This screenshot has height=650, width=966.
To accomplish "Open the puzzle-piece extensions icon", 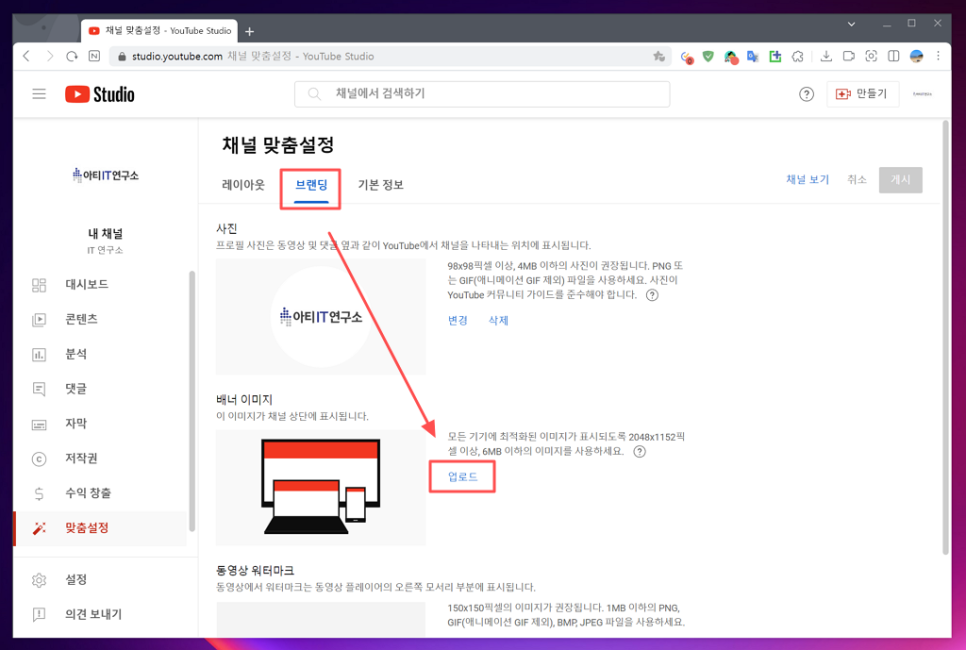I will (x=798, y=57).
